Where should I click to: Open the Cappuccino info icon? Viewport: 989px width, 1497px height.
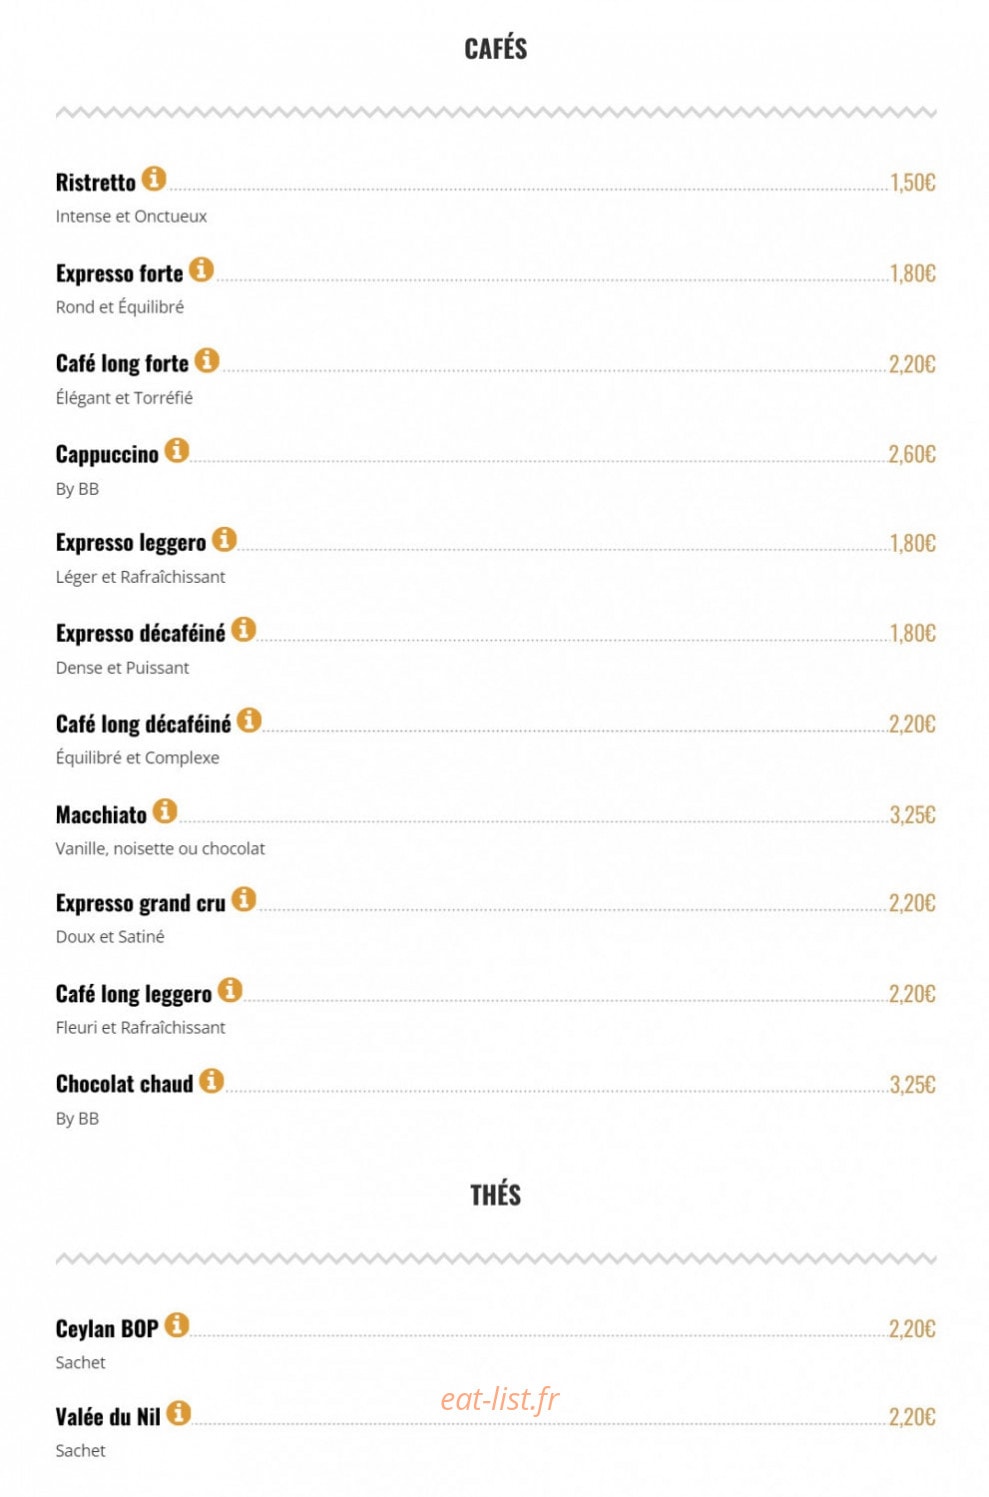177,451
